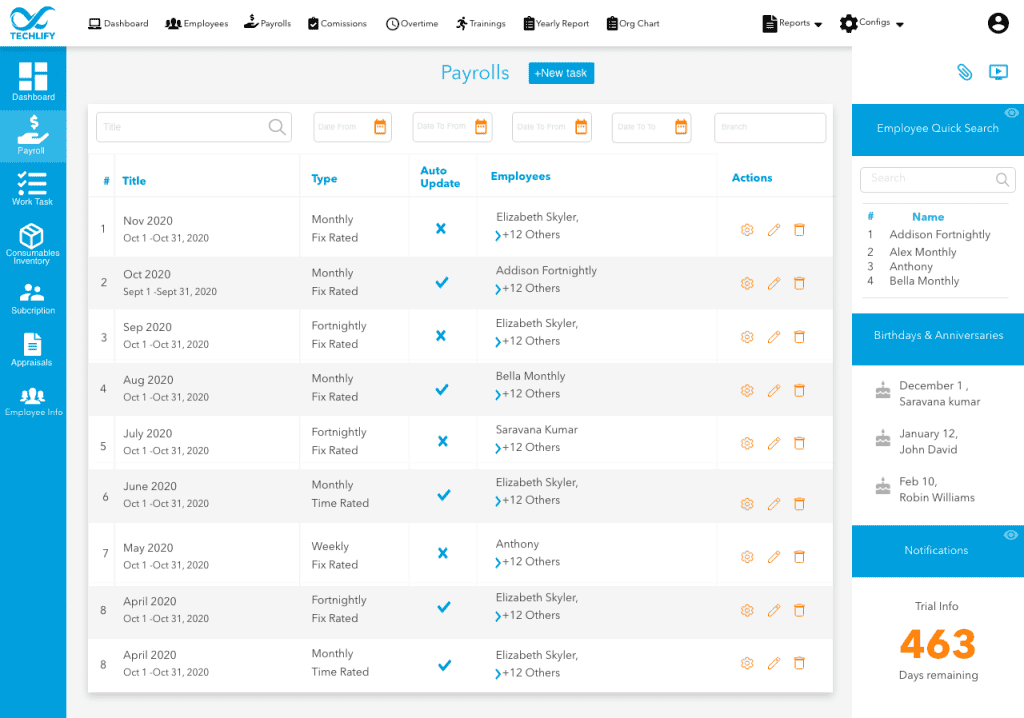This screenshot has width=1024, height=718.
Task: Open Payrolls in the top navigation
Action: pyautogui.click(x=267, y=24)
